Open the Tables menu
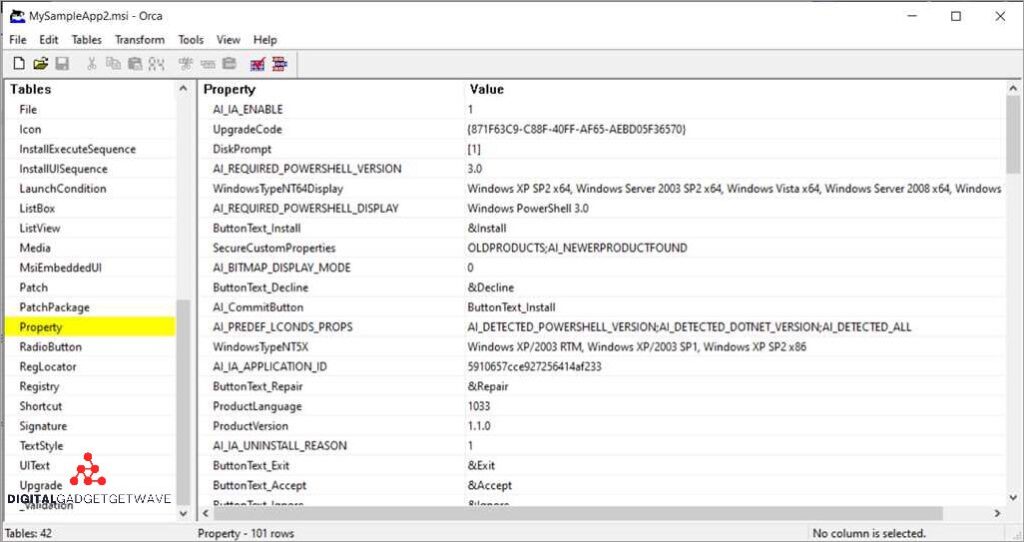The width and height of the screenshot is (1024, 542). point(86,40)
